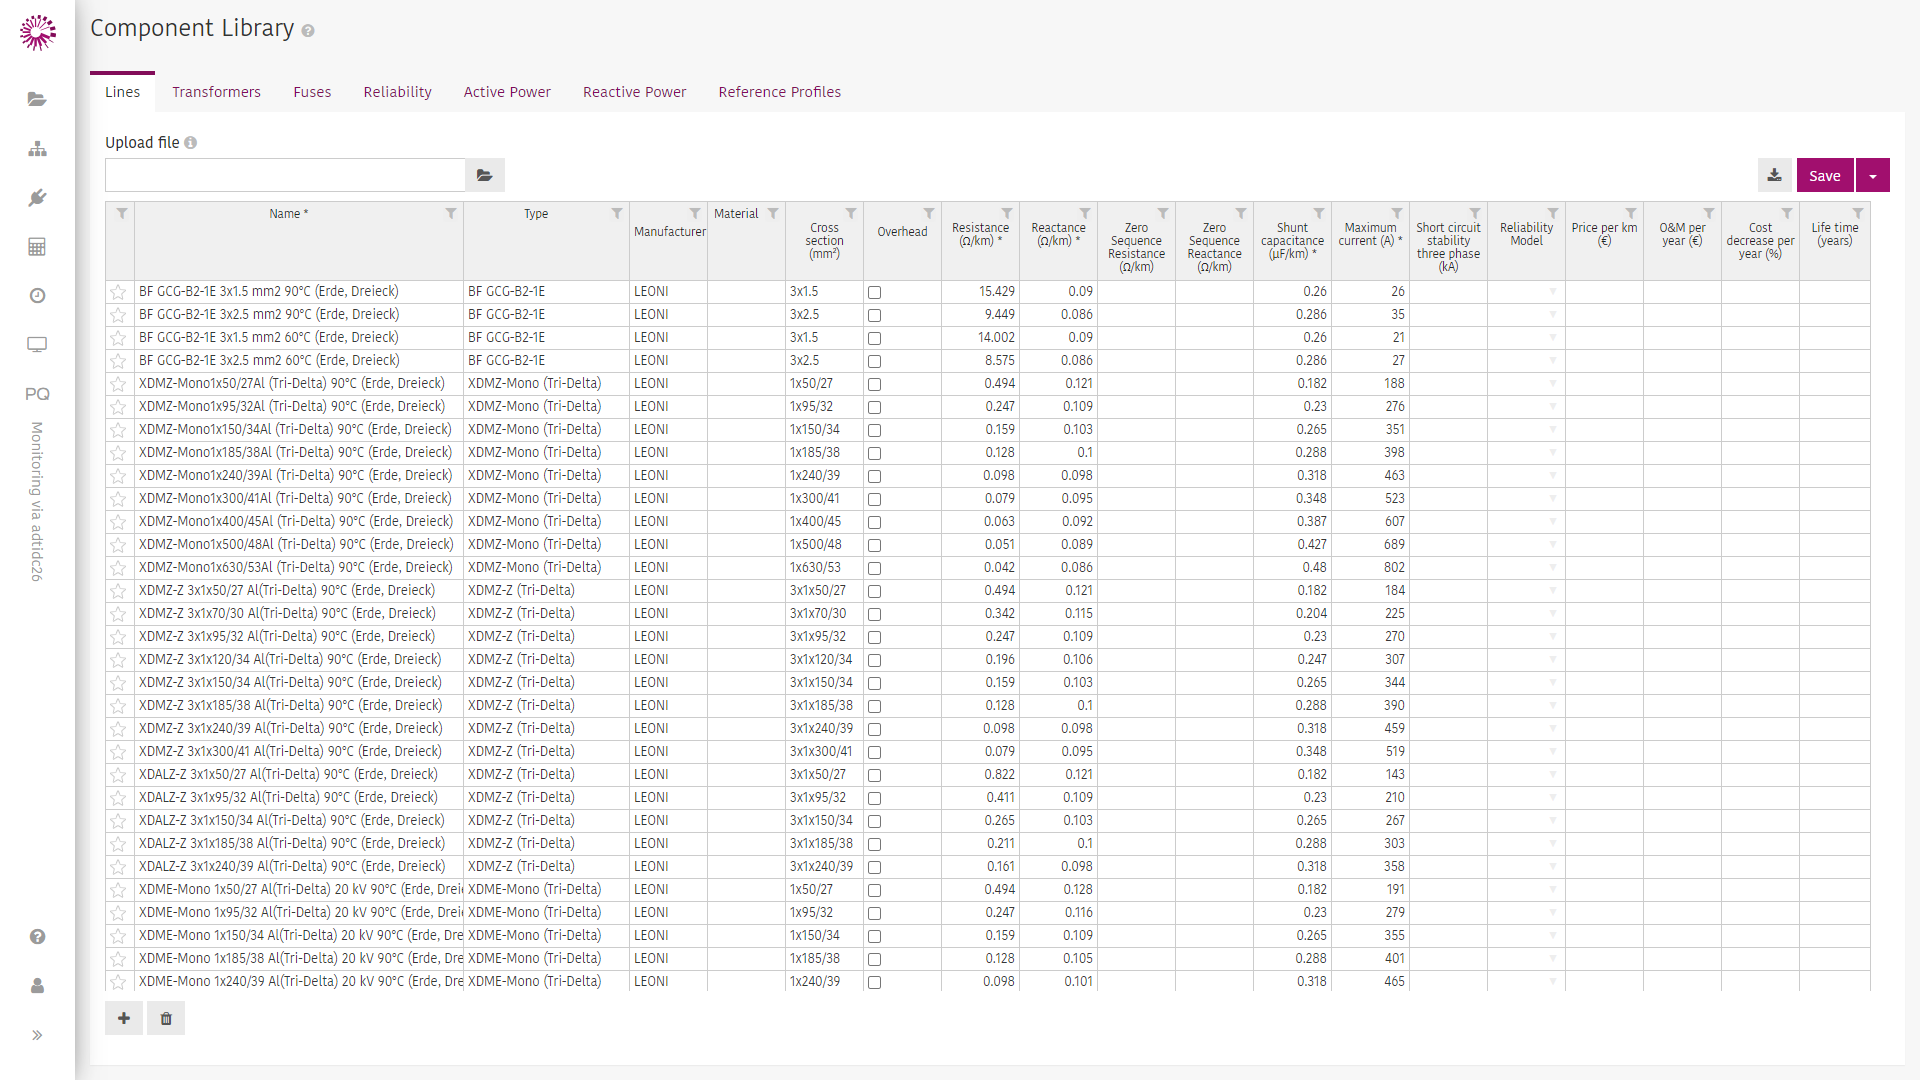Toggle Overhead checkbox for XDMZ-Z 3x1x50/27 row
The width and height of the screenshot is (1920, 1080).
click(x=874, y=592)
